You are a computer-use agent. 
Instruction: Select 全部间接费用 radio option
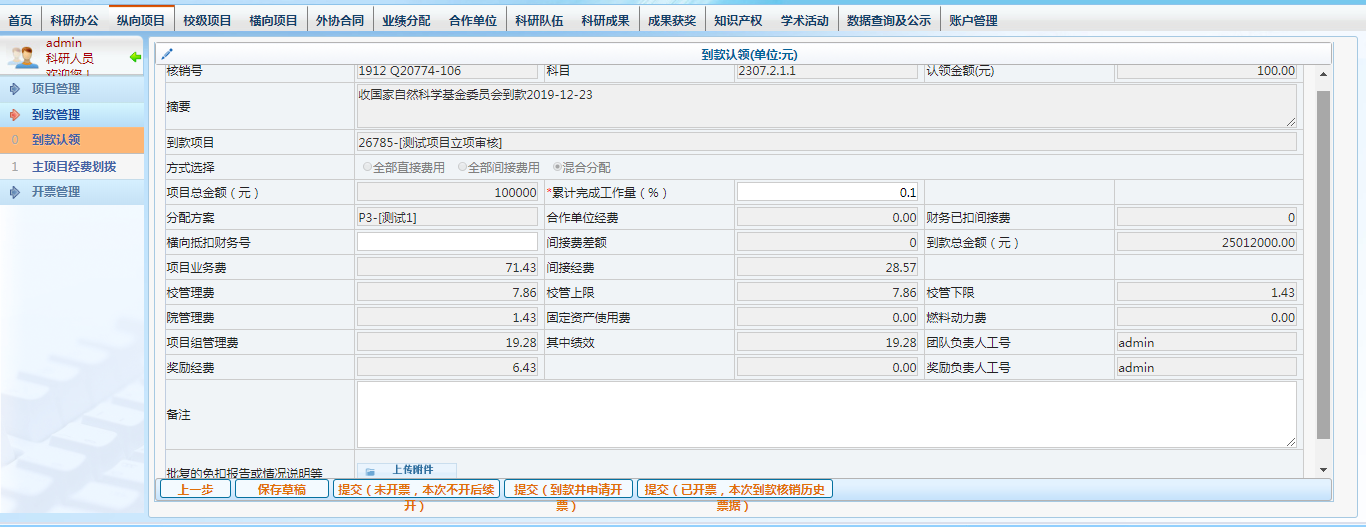[462, 167]
